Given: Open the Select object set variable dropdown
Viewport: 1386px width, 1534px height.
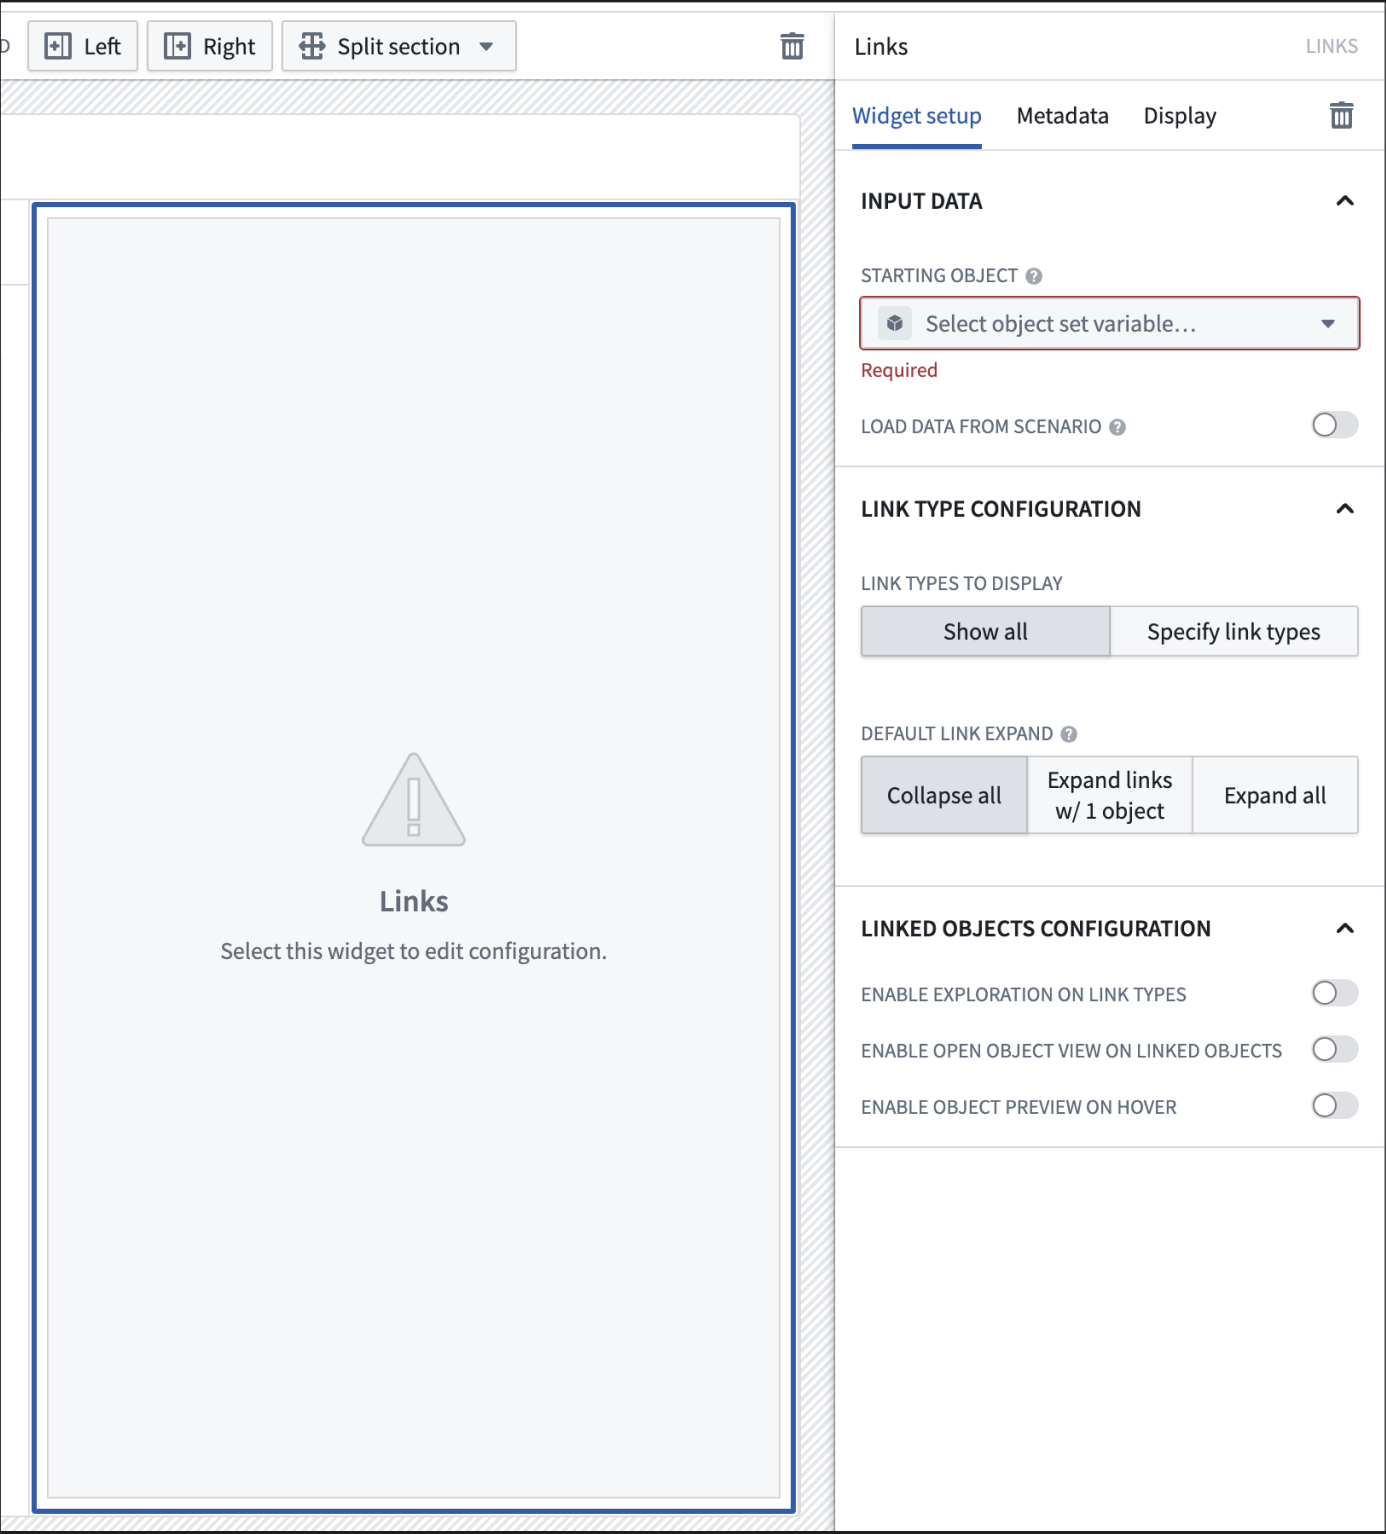Looking at the screenshot, I should pos(1110,323).
